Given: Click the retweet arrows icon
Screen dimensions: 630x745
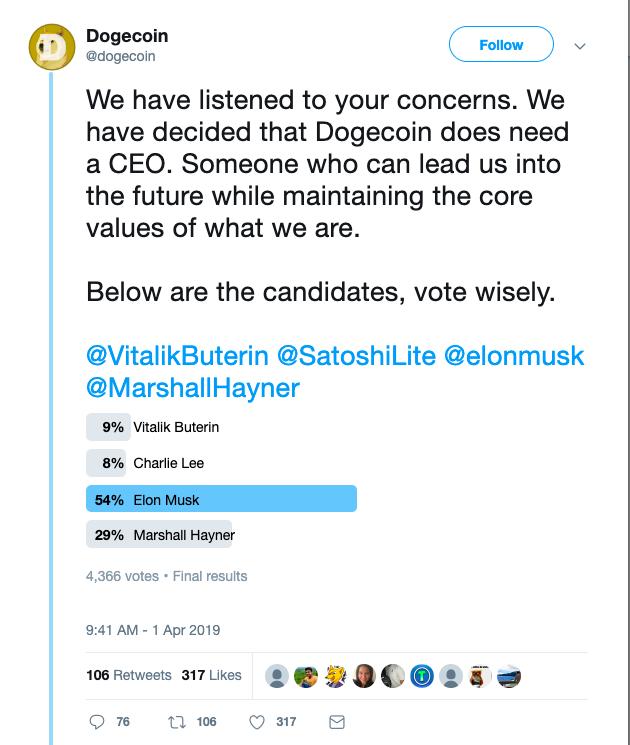Looking at the screenshot, I should click(176, 722).
